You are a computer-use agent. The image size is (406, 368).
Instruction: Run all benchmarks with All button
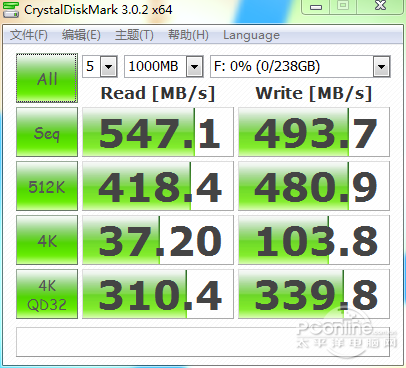[47, 78]
